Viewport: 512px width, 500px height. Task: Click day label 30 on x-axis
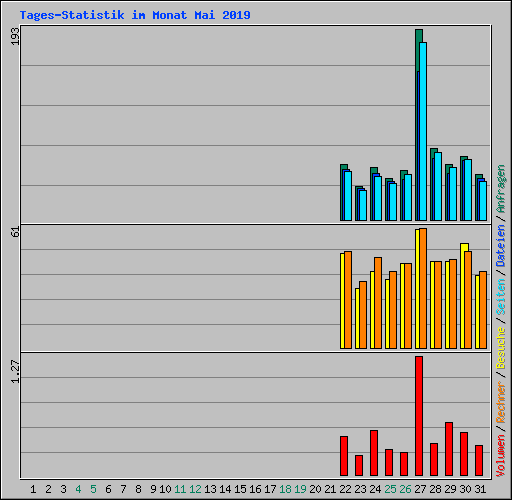(x=465, y=489)
